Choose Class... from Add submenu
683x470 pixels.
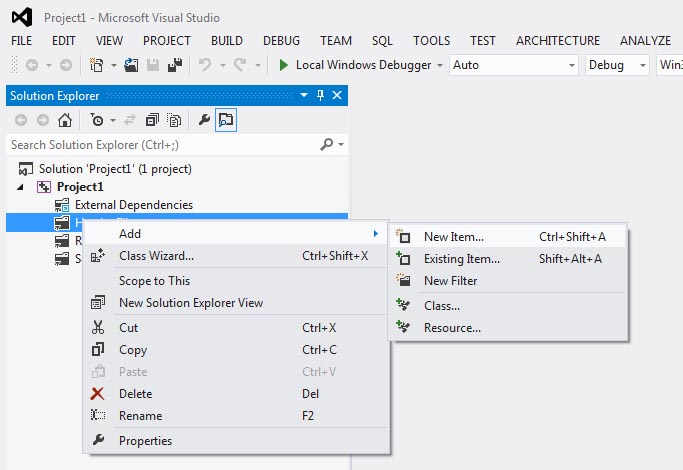tap(508, 306)
